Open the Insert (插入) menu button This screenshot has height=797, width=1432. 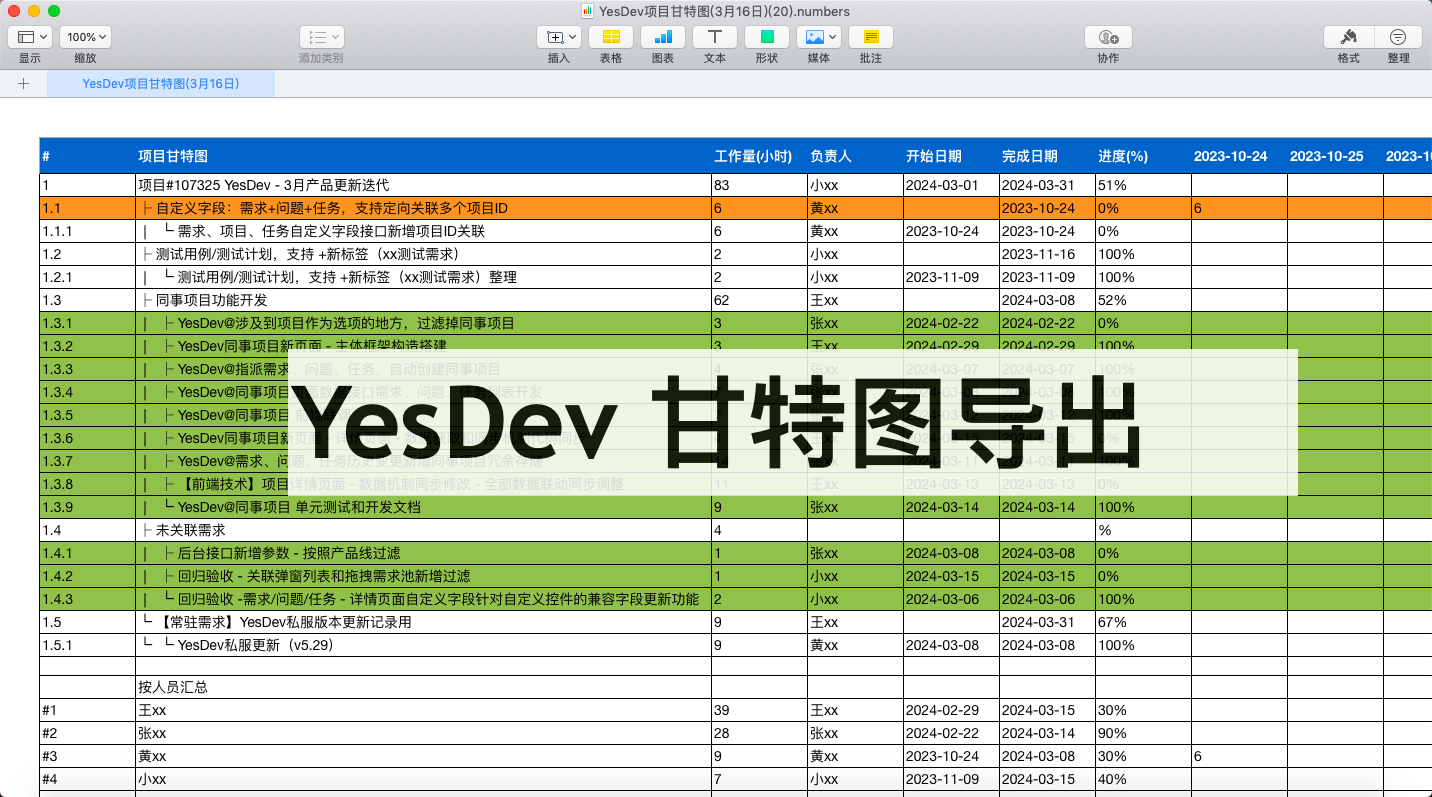click(x=559, y=37)
